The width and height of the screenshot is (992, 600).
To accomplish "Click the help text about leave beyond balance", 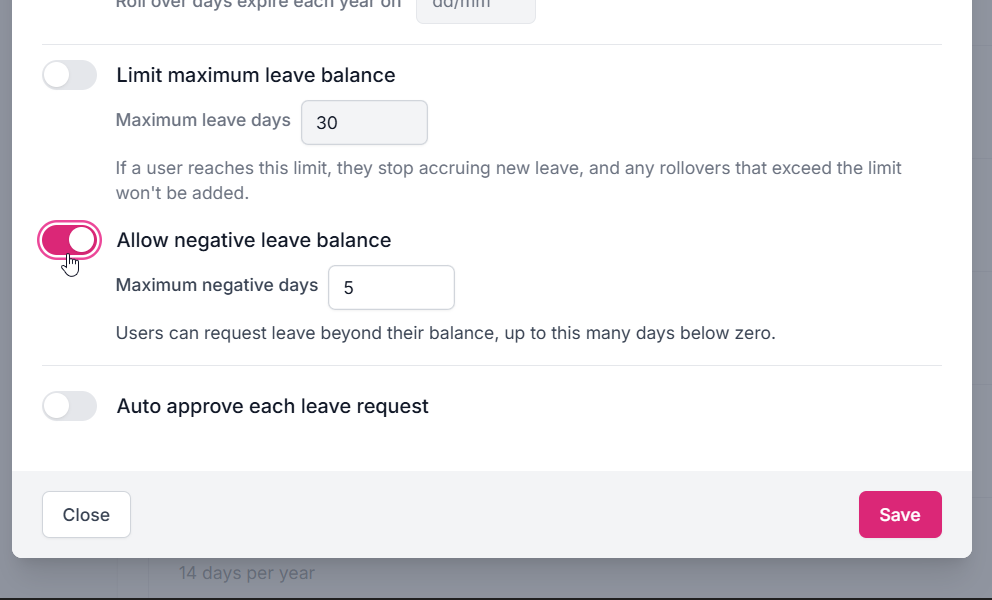I will point(445,333).
